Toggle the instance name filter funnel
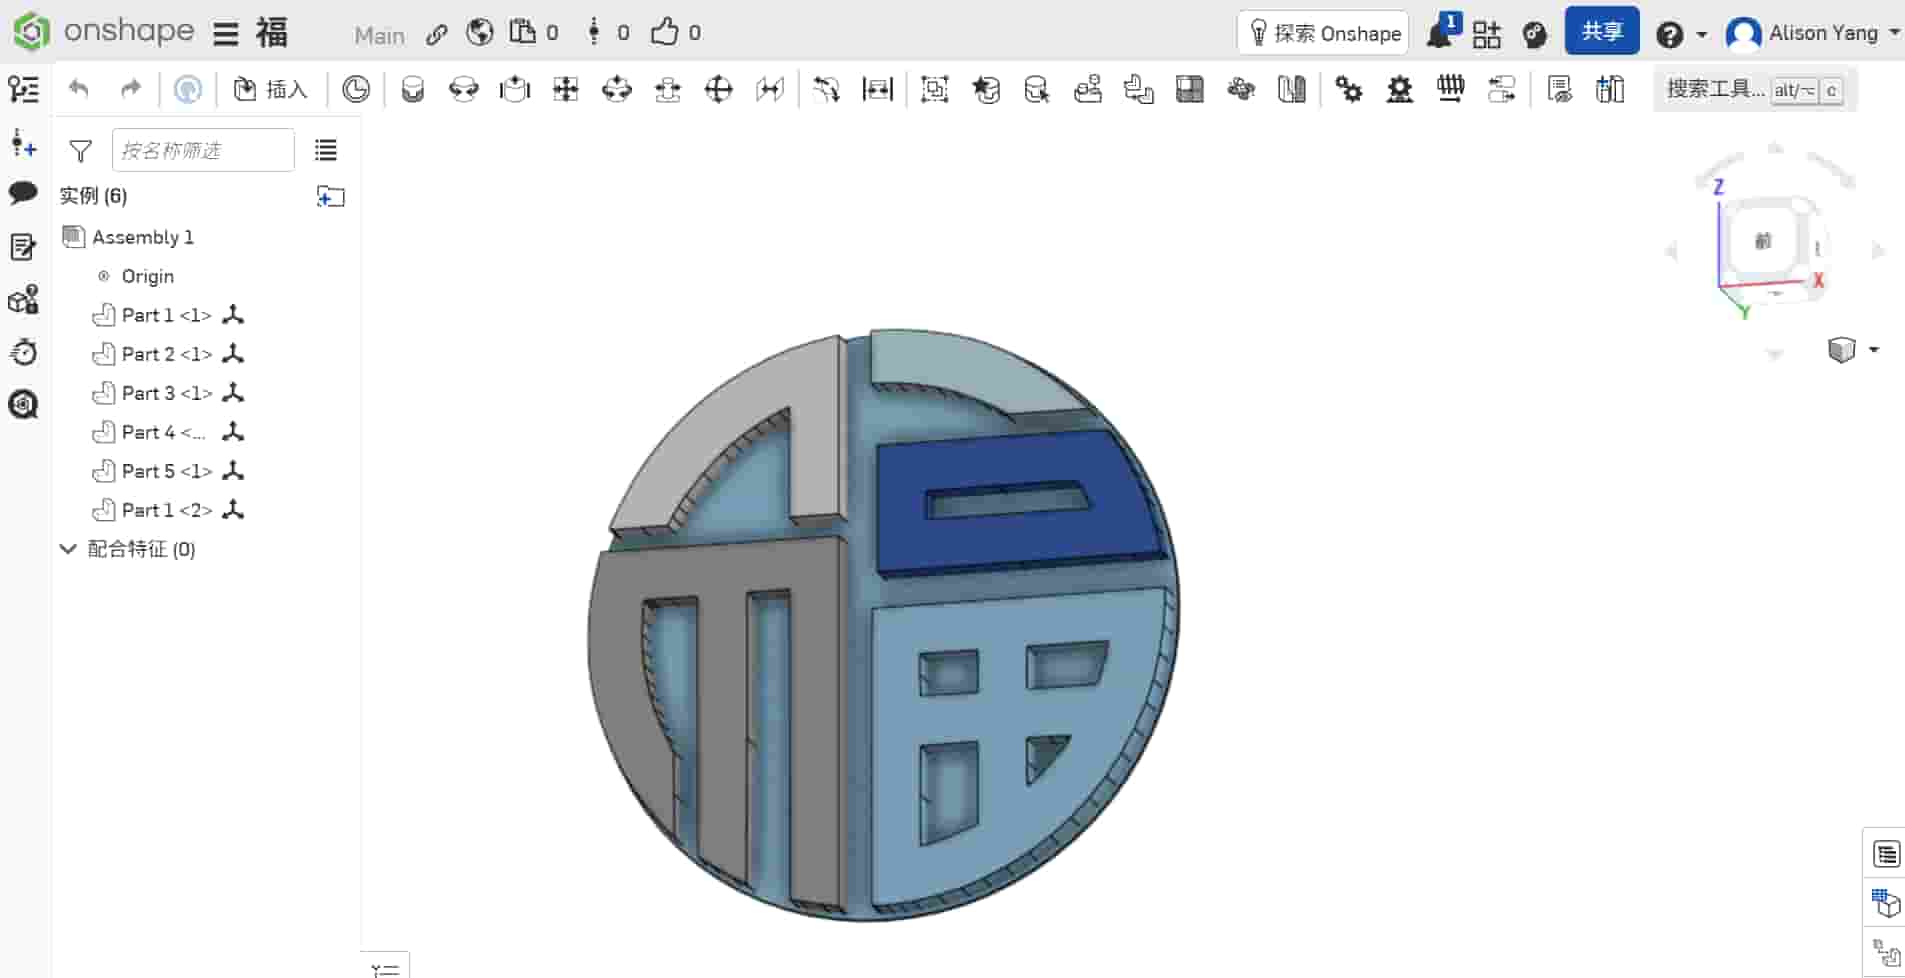 pos(80,150)
